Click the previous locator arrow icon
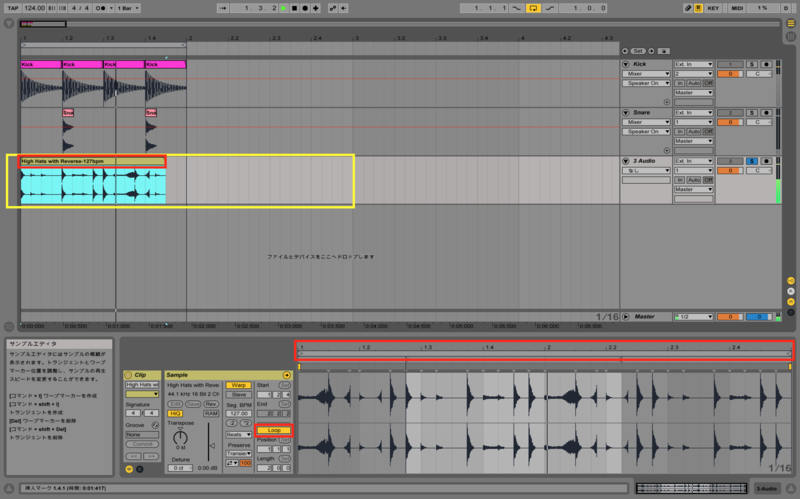The width and height of the screenshot is (800, 499). (x=625, y=51)
